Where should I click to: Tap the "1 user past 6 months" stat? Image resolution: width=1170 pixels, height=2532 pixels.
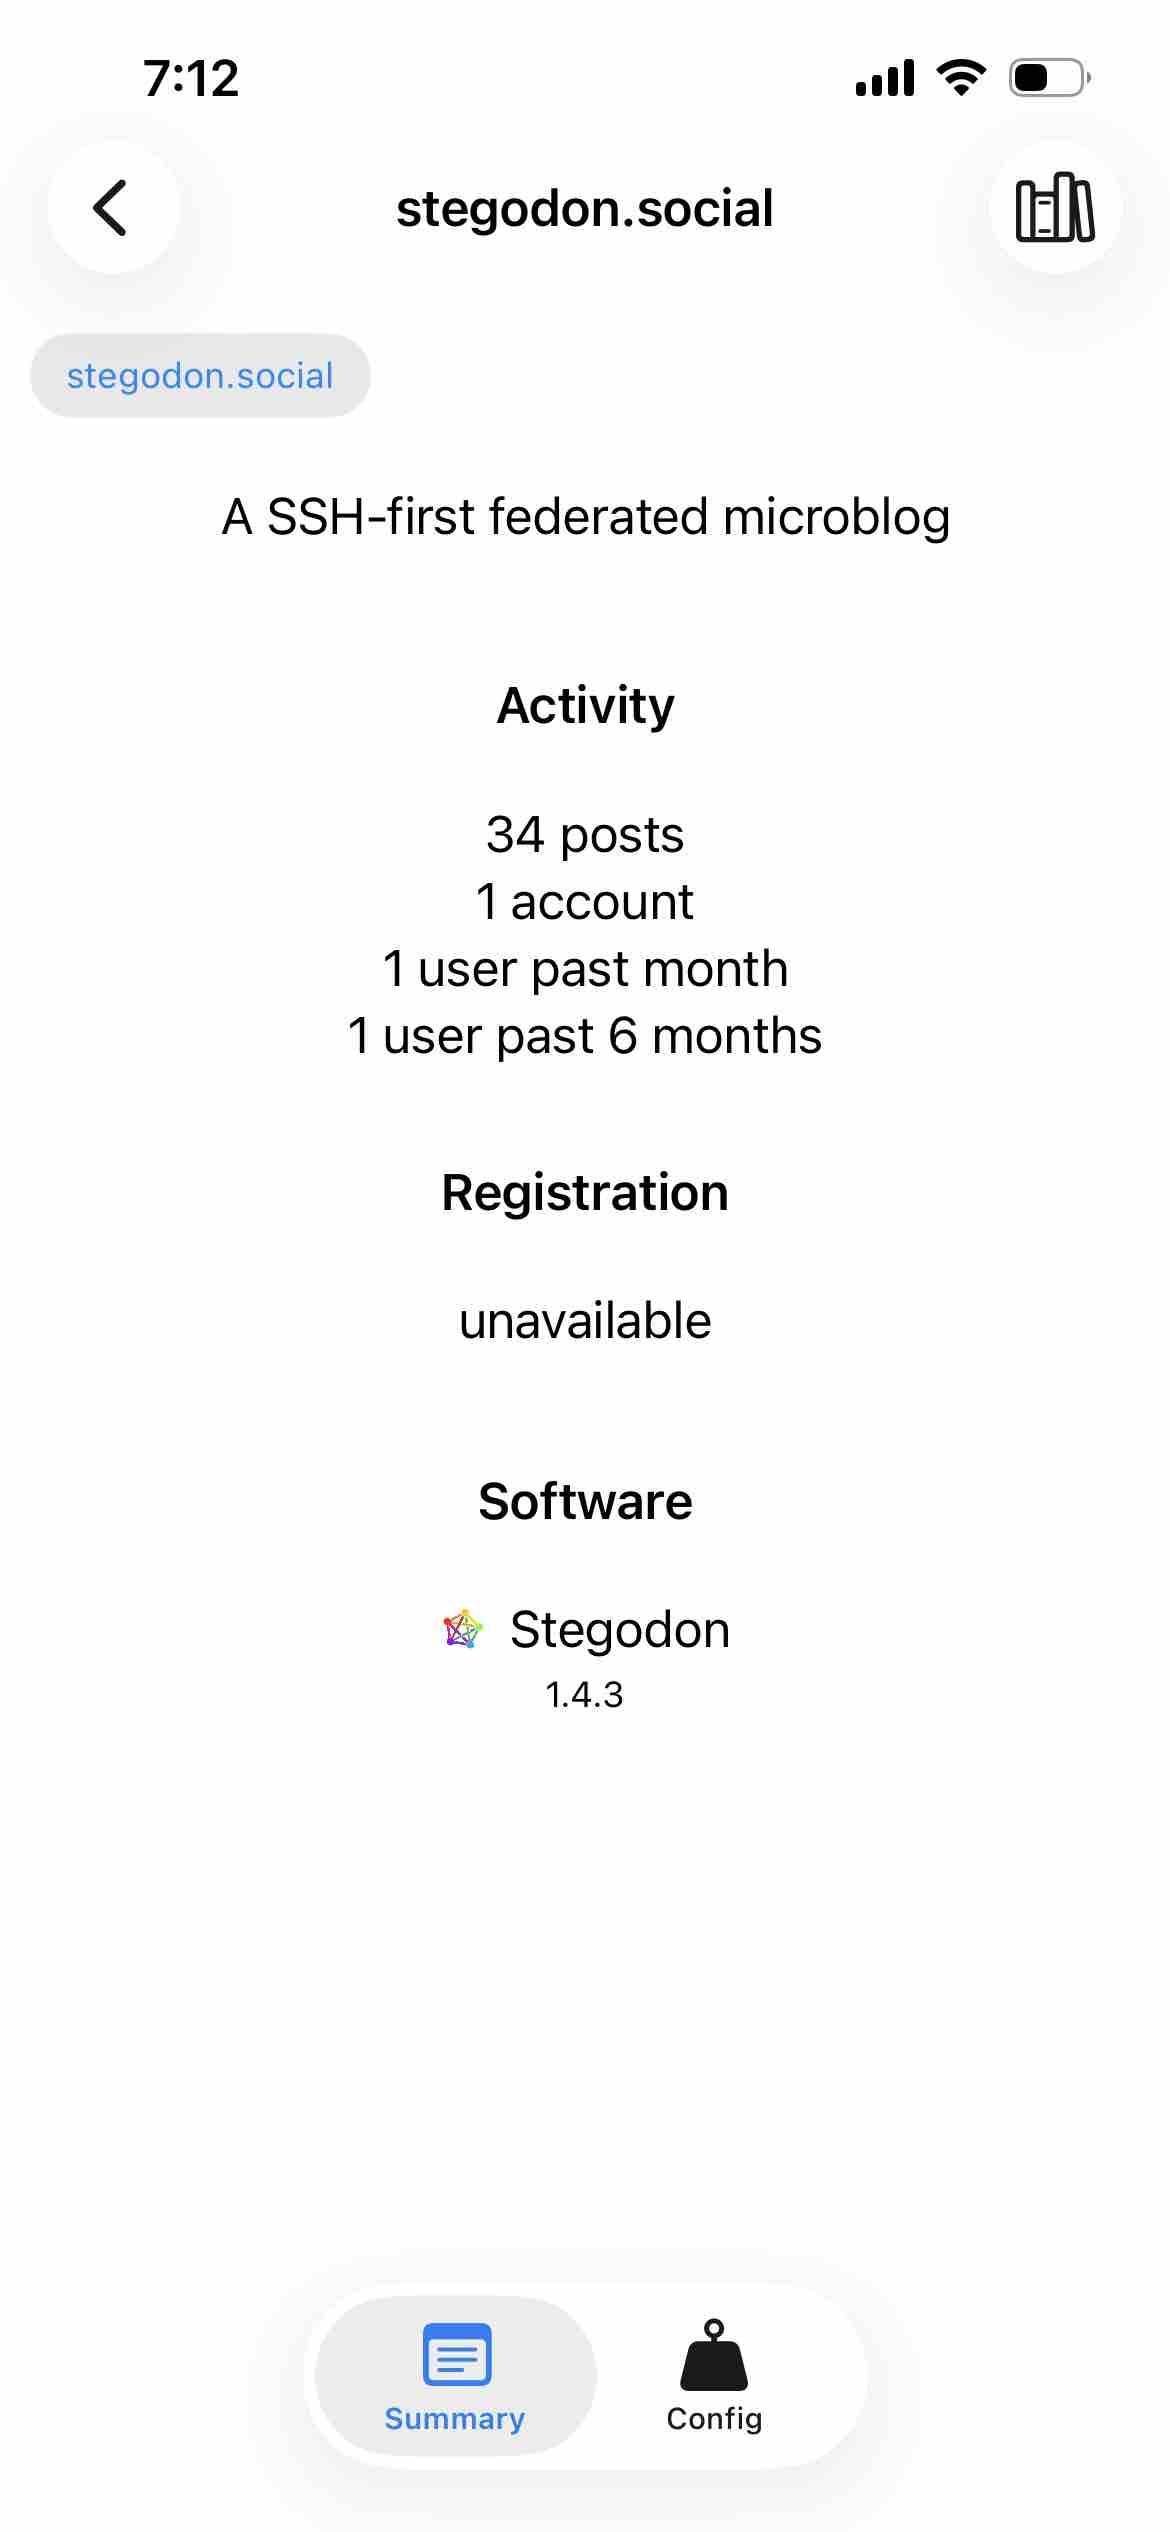tap(585, 1035)
